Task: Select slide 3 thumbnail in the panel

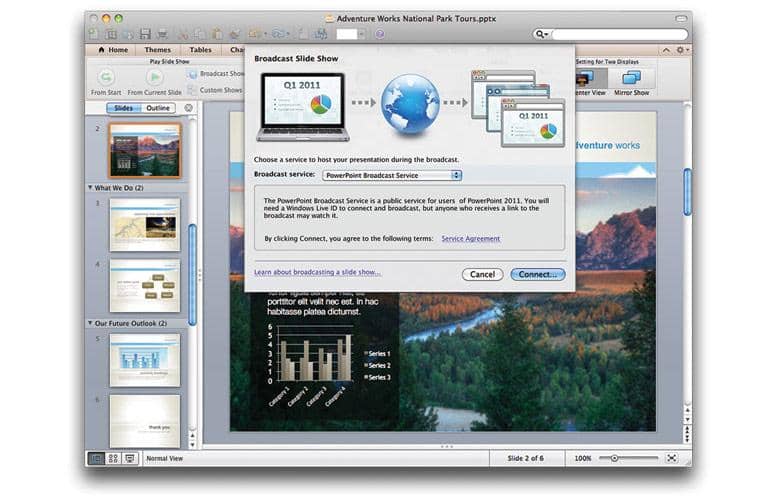Action: (x=144, y=223)
